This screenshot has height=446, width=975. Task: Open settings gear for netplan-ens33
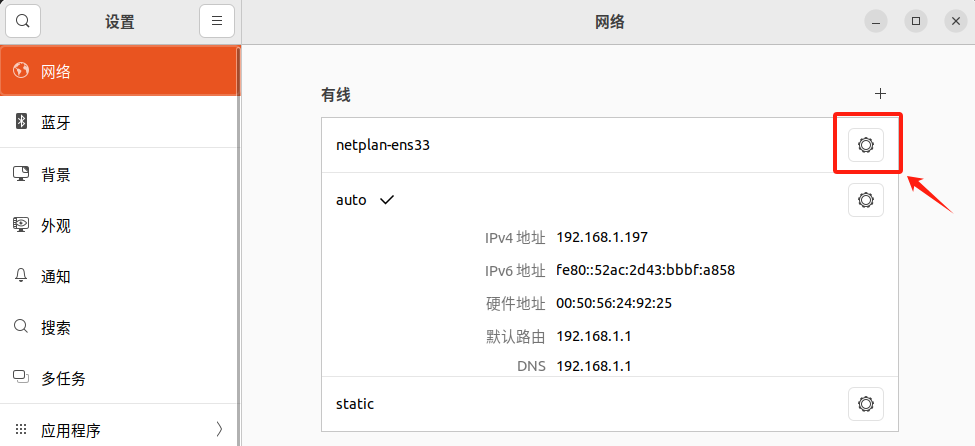866,145
